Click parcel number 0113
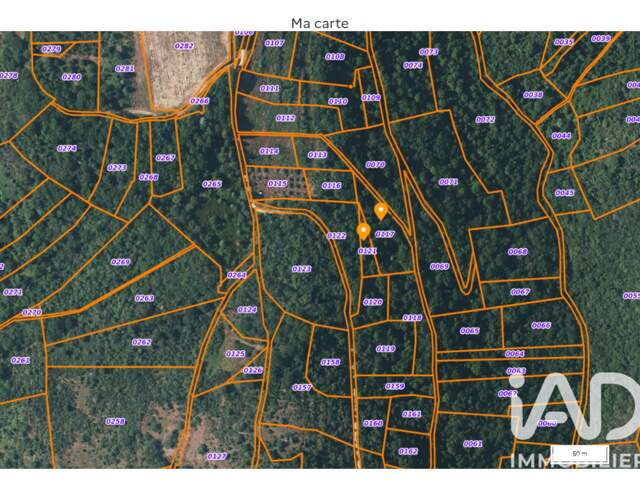Viewport: 640px width, 480px height. tap(318, 155)
